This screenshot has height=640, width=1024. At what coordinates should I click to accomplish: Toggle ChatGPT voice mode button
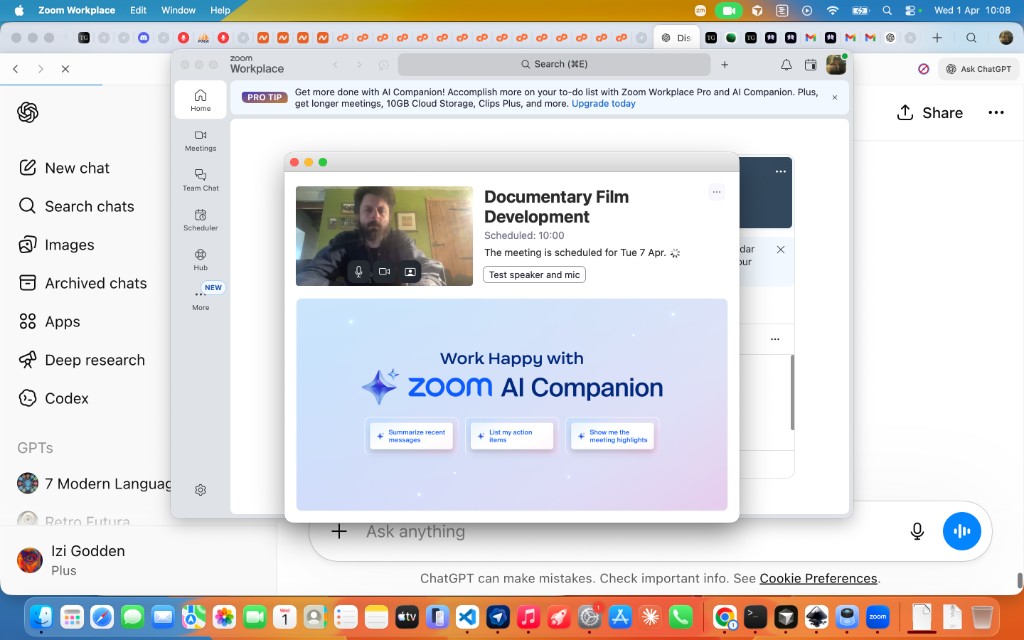click(962, 531)
